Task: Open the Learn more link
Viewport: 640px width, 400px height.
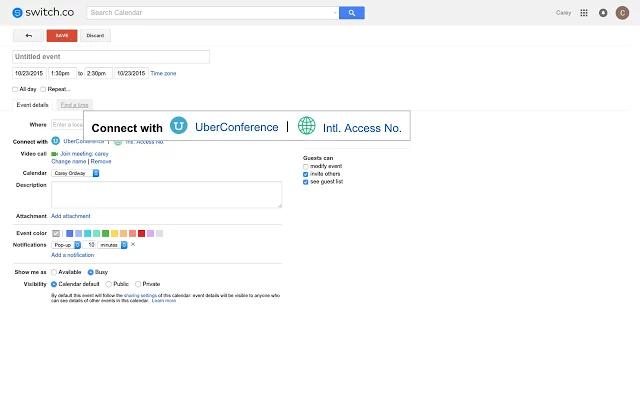Action: (164, 300)
